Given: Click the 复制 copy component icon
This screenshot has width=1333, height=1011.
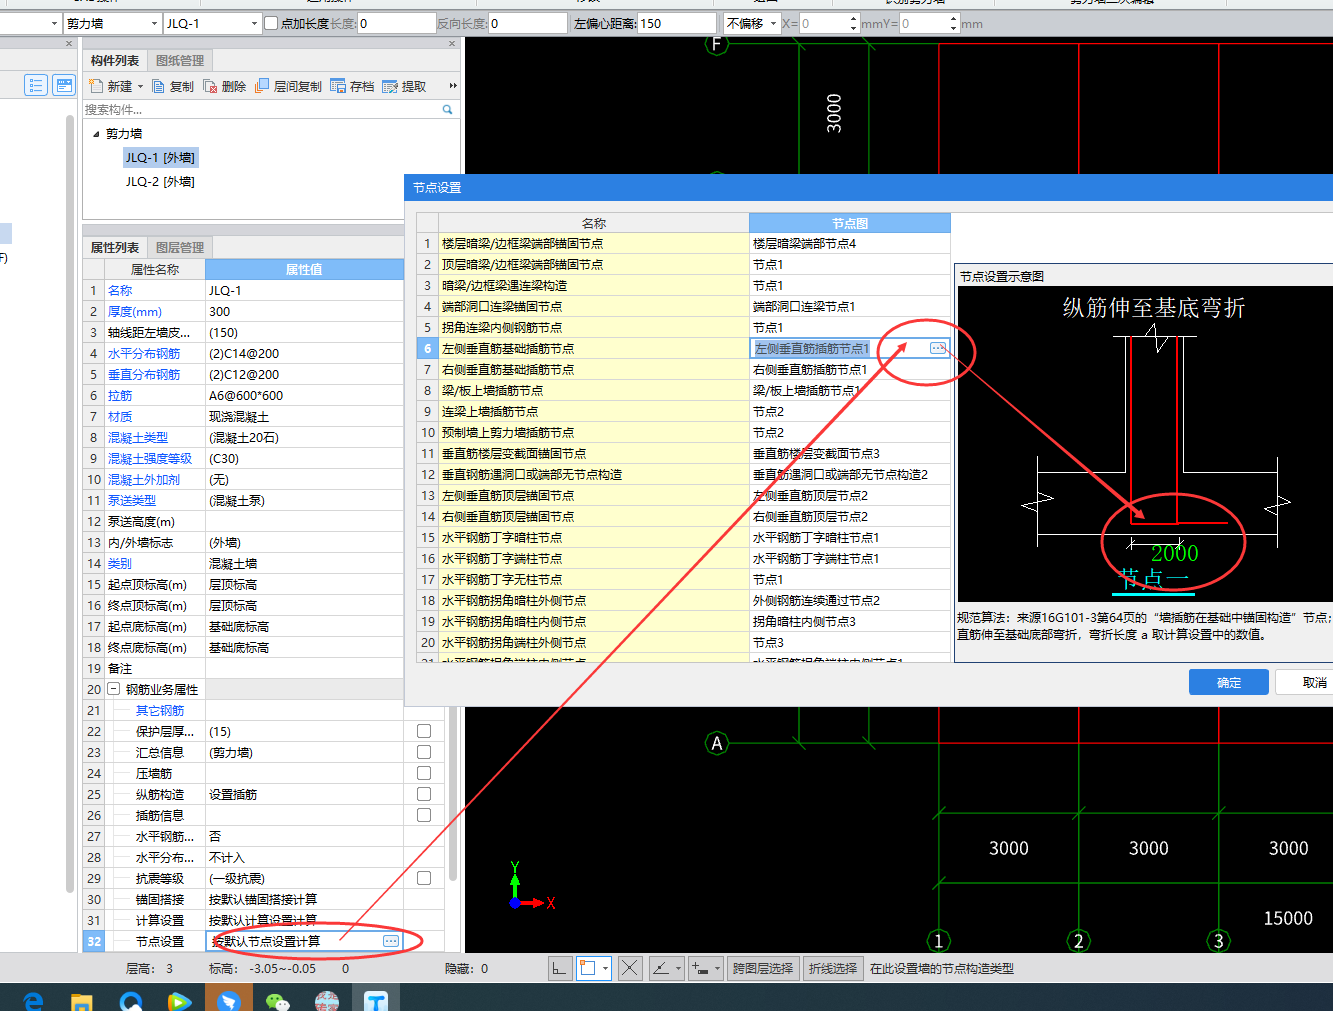Looking at the screenshot, I should pyautogui.click(x=158, y=86).
